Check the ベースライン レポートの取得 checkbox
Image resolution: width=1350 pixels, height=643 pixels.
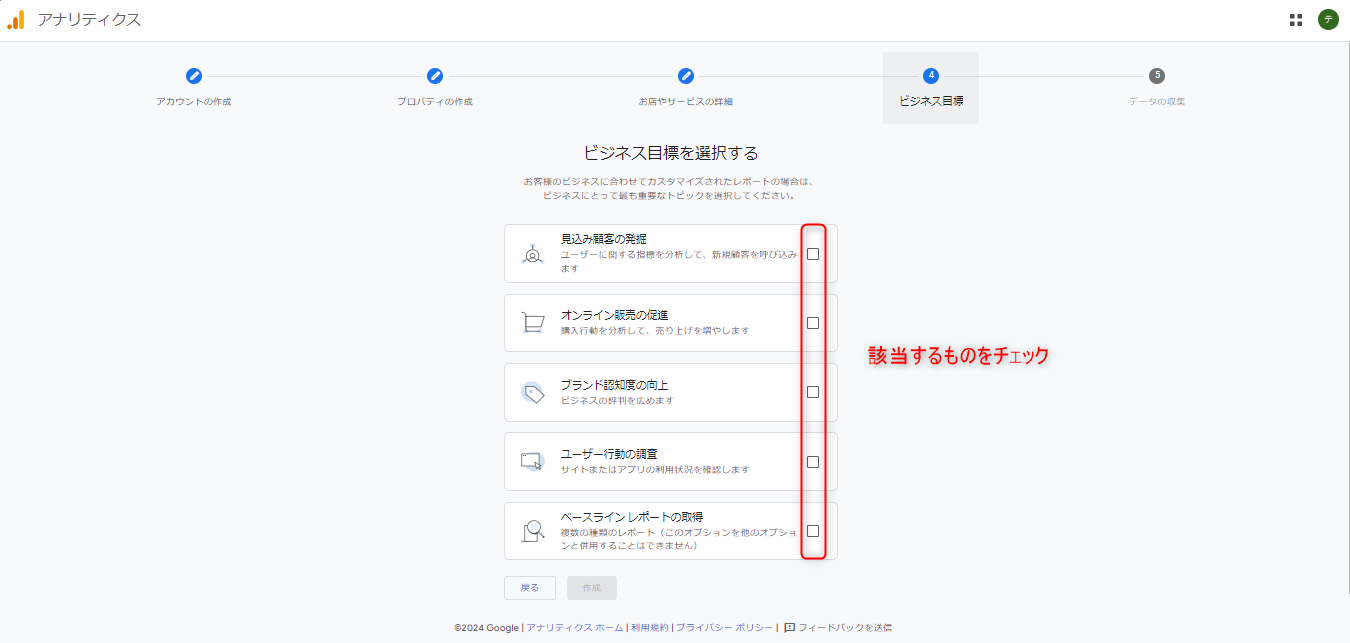point(813,531)
